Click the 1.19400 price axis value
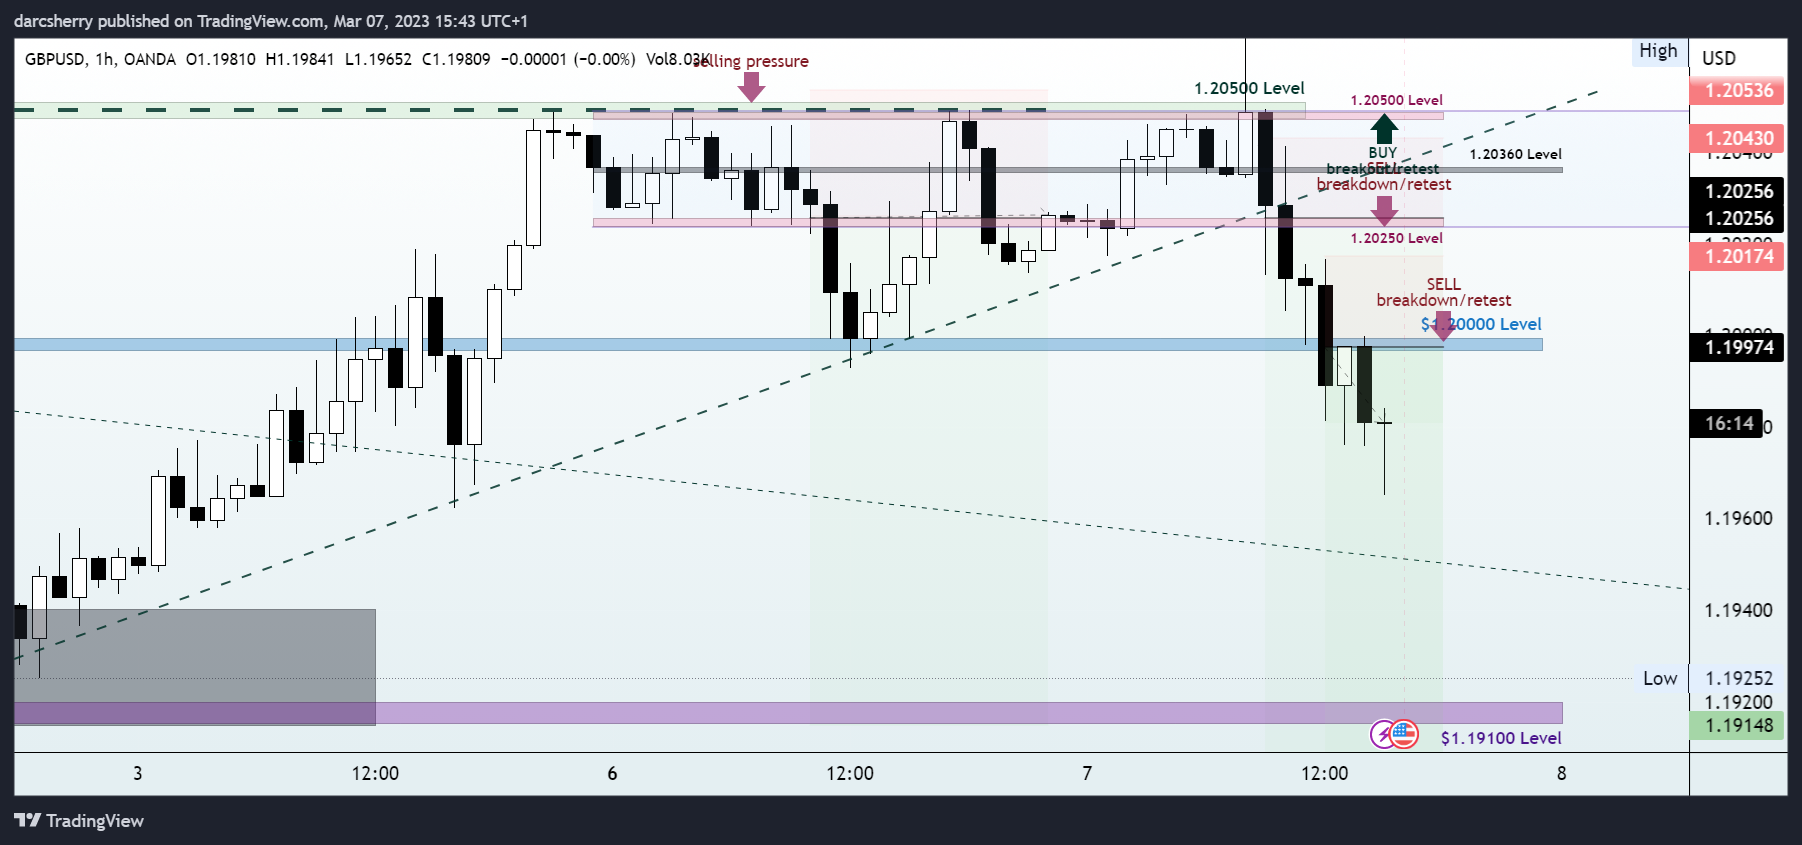The width and height of the screenshot is (1802, 845). [1738, 610]
